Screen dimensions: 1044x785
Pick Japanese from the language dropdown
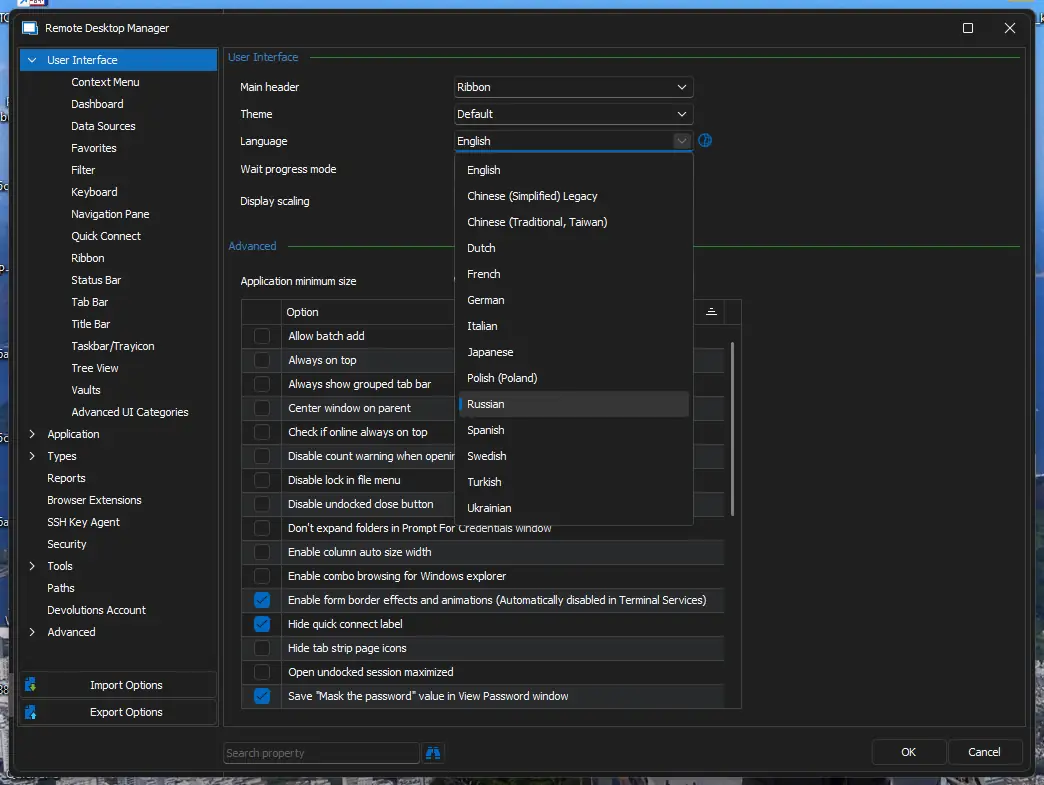[x=573, y=352]
